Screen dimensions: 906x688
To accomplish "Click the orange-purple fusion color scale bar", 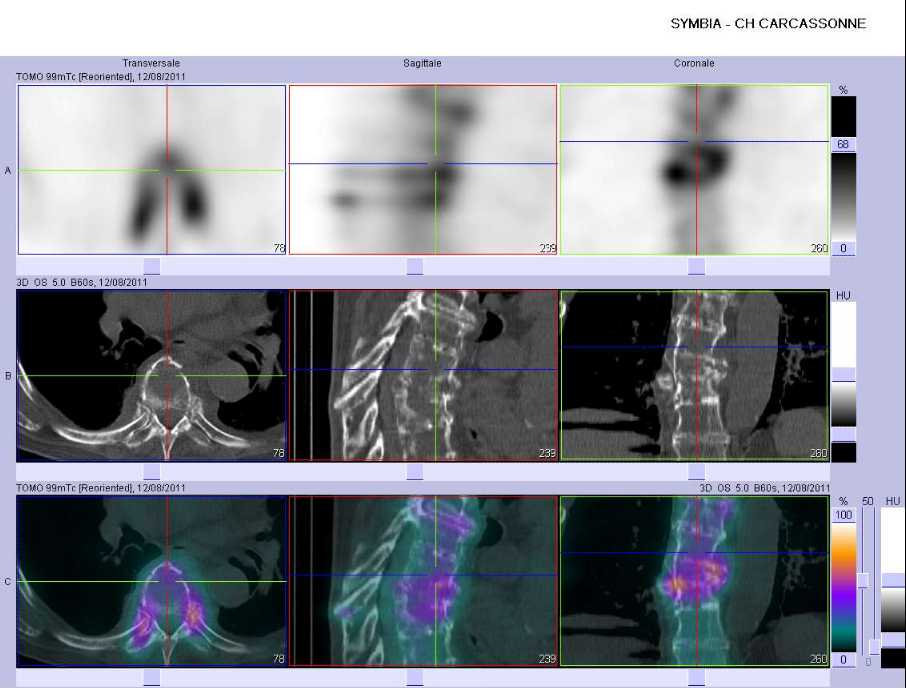I will [x=843, y=587].
